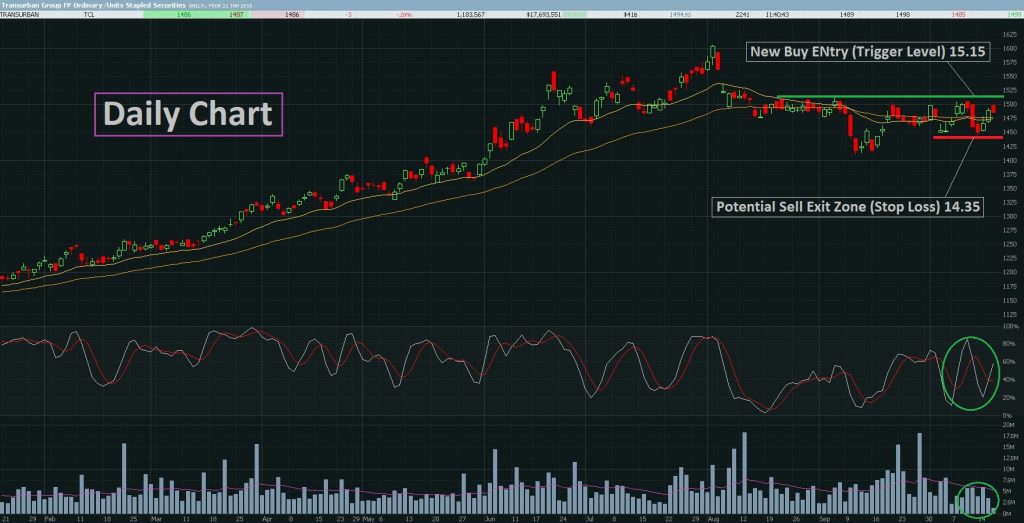The height and width of the screenshot is (523, 1024).
Task: Select the TCL ticker code cell
Action: (88, 13)
